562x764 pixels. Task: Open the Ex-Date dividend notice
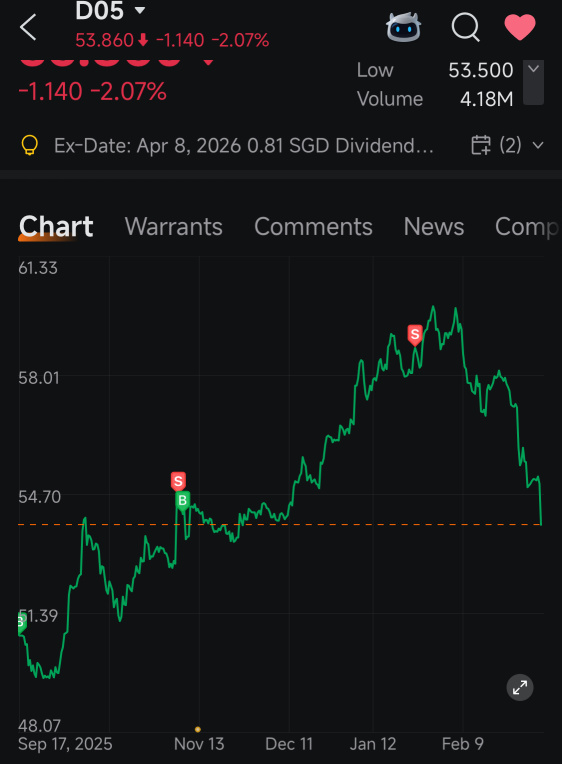[x=244, y=146]
